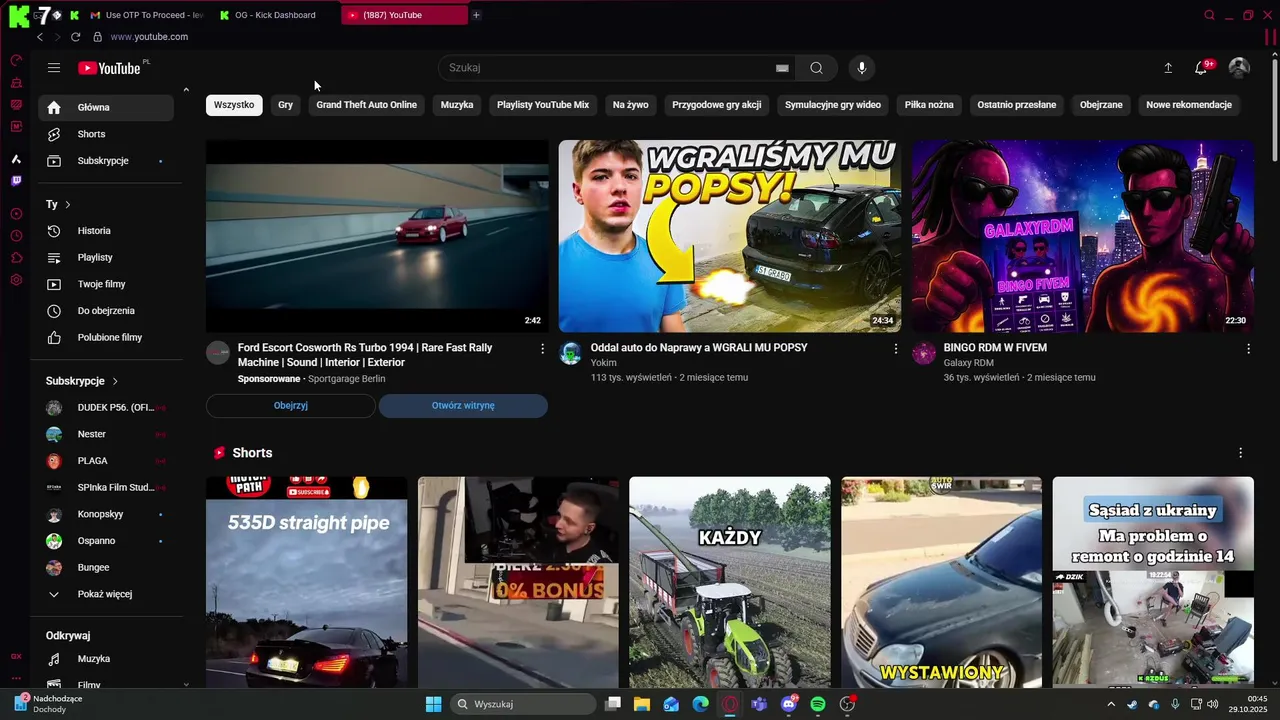Open YouTube notifications bell
The image size is (1280, 720).
1202,68
